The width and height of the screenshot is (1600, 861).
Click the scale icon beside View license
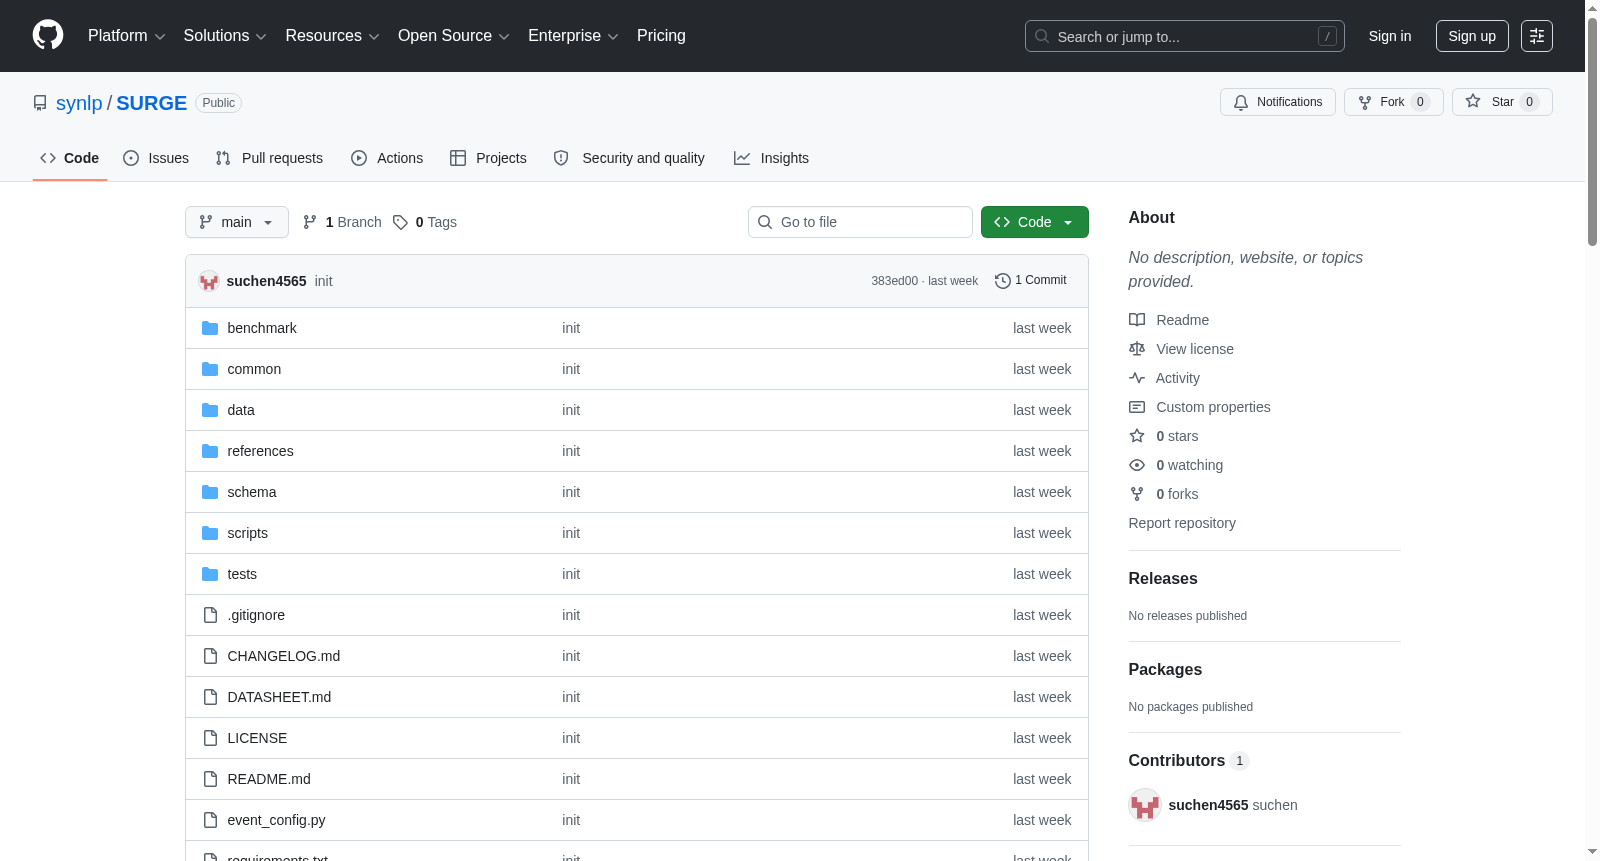click(1137, 349)
